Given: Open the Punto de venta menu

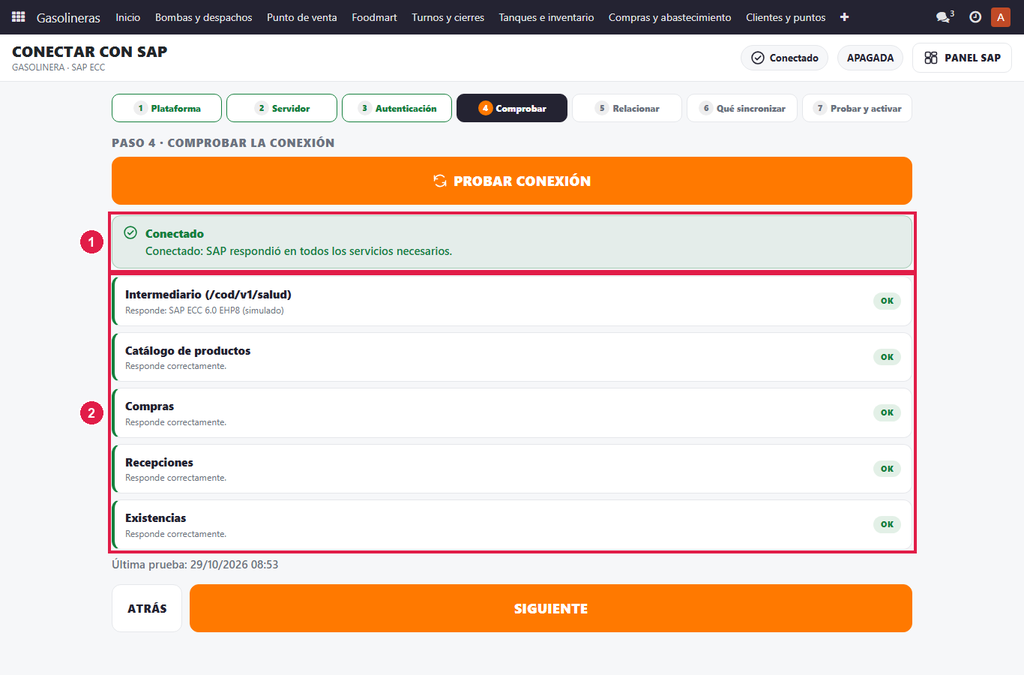Looking at the screenshot, I should click(x=302, y=17).
